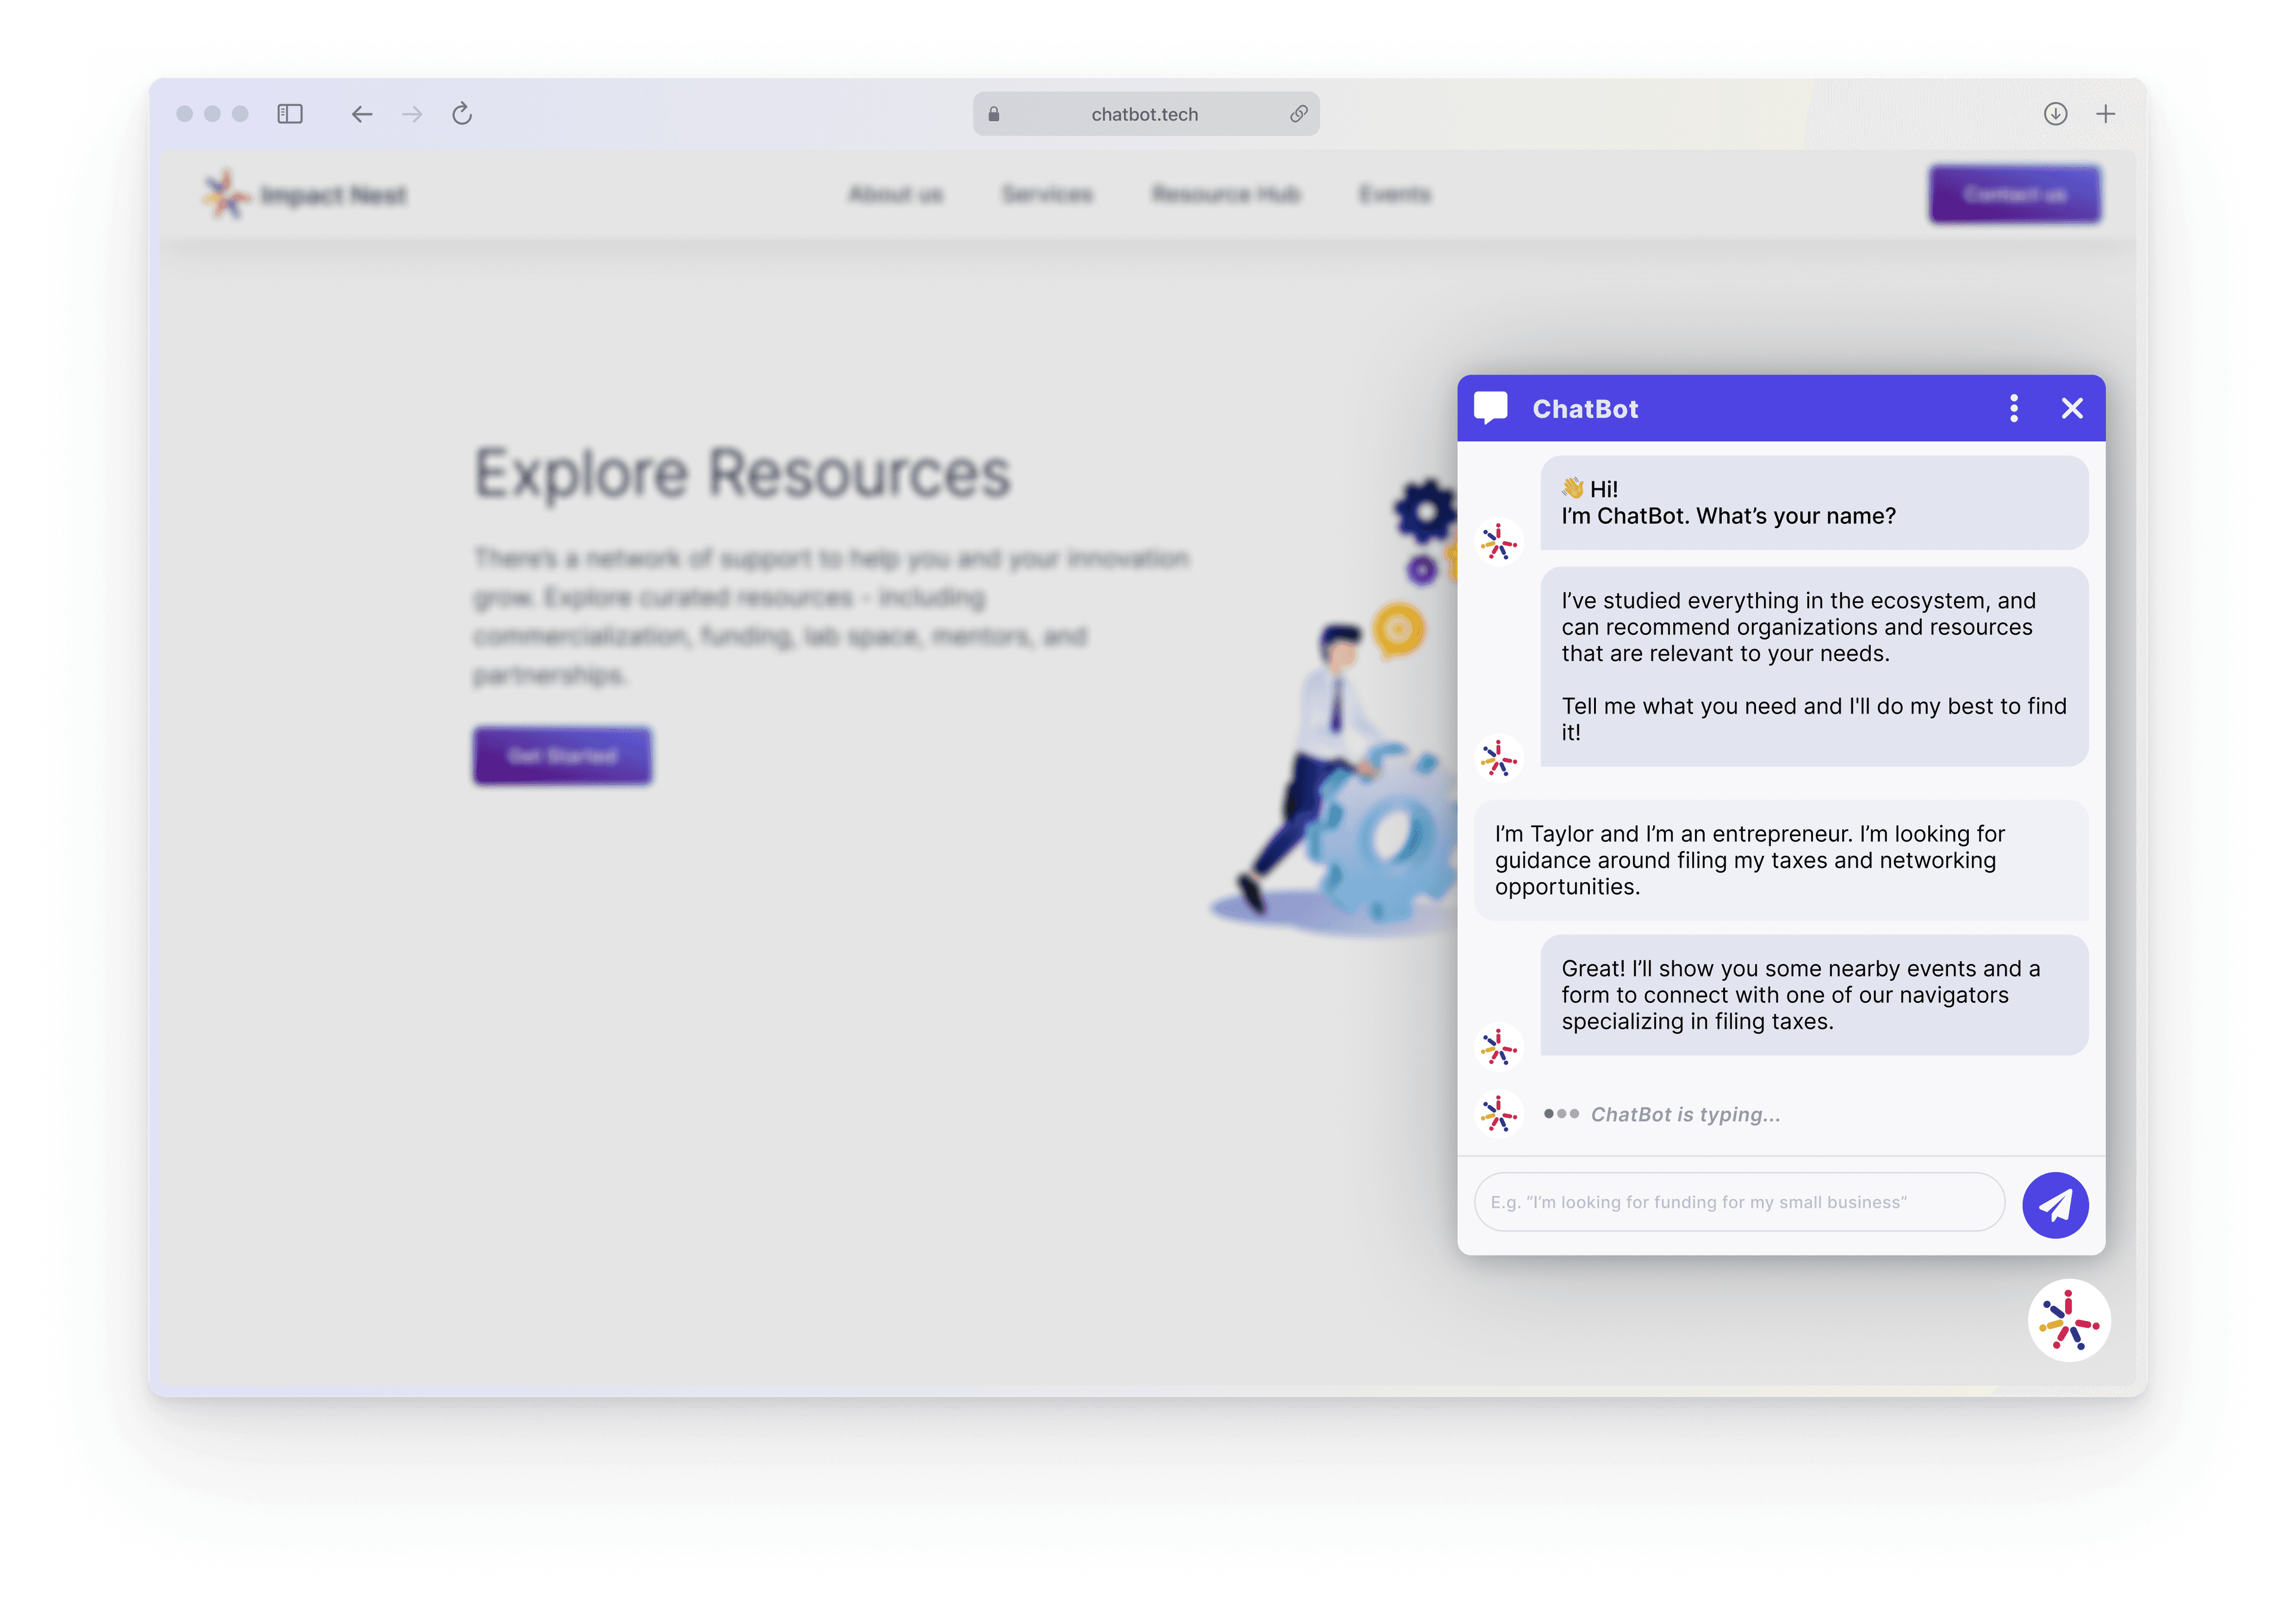Viewport: 2296px width, 1616px height.
Task: Open the browser downloads icon
Action: (2056, 114)
